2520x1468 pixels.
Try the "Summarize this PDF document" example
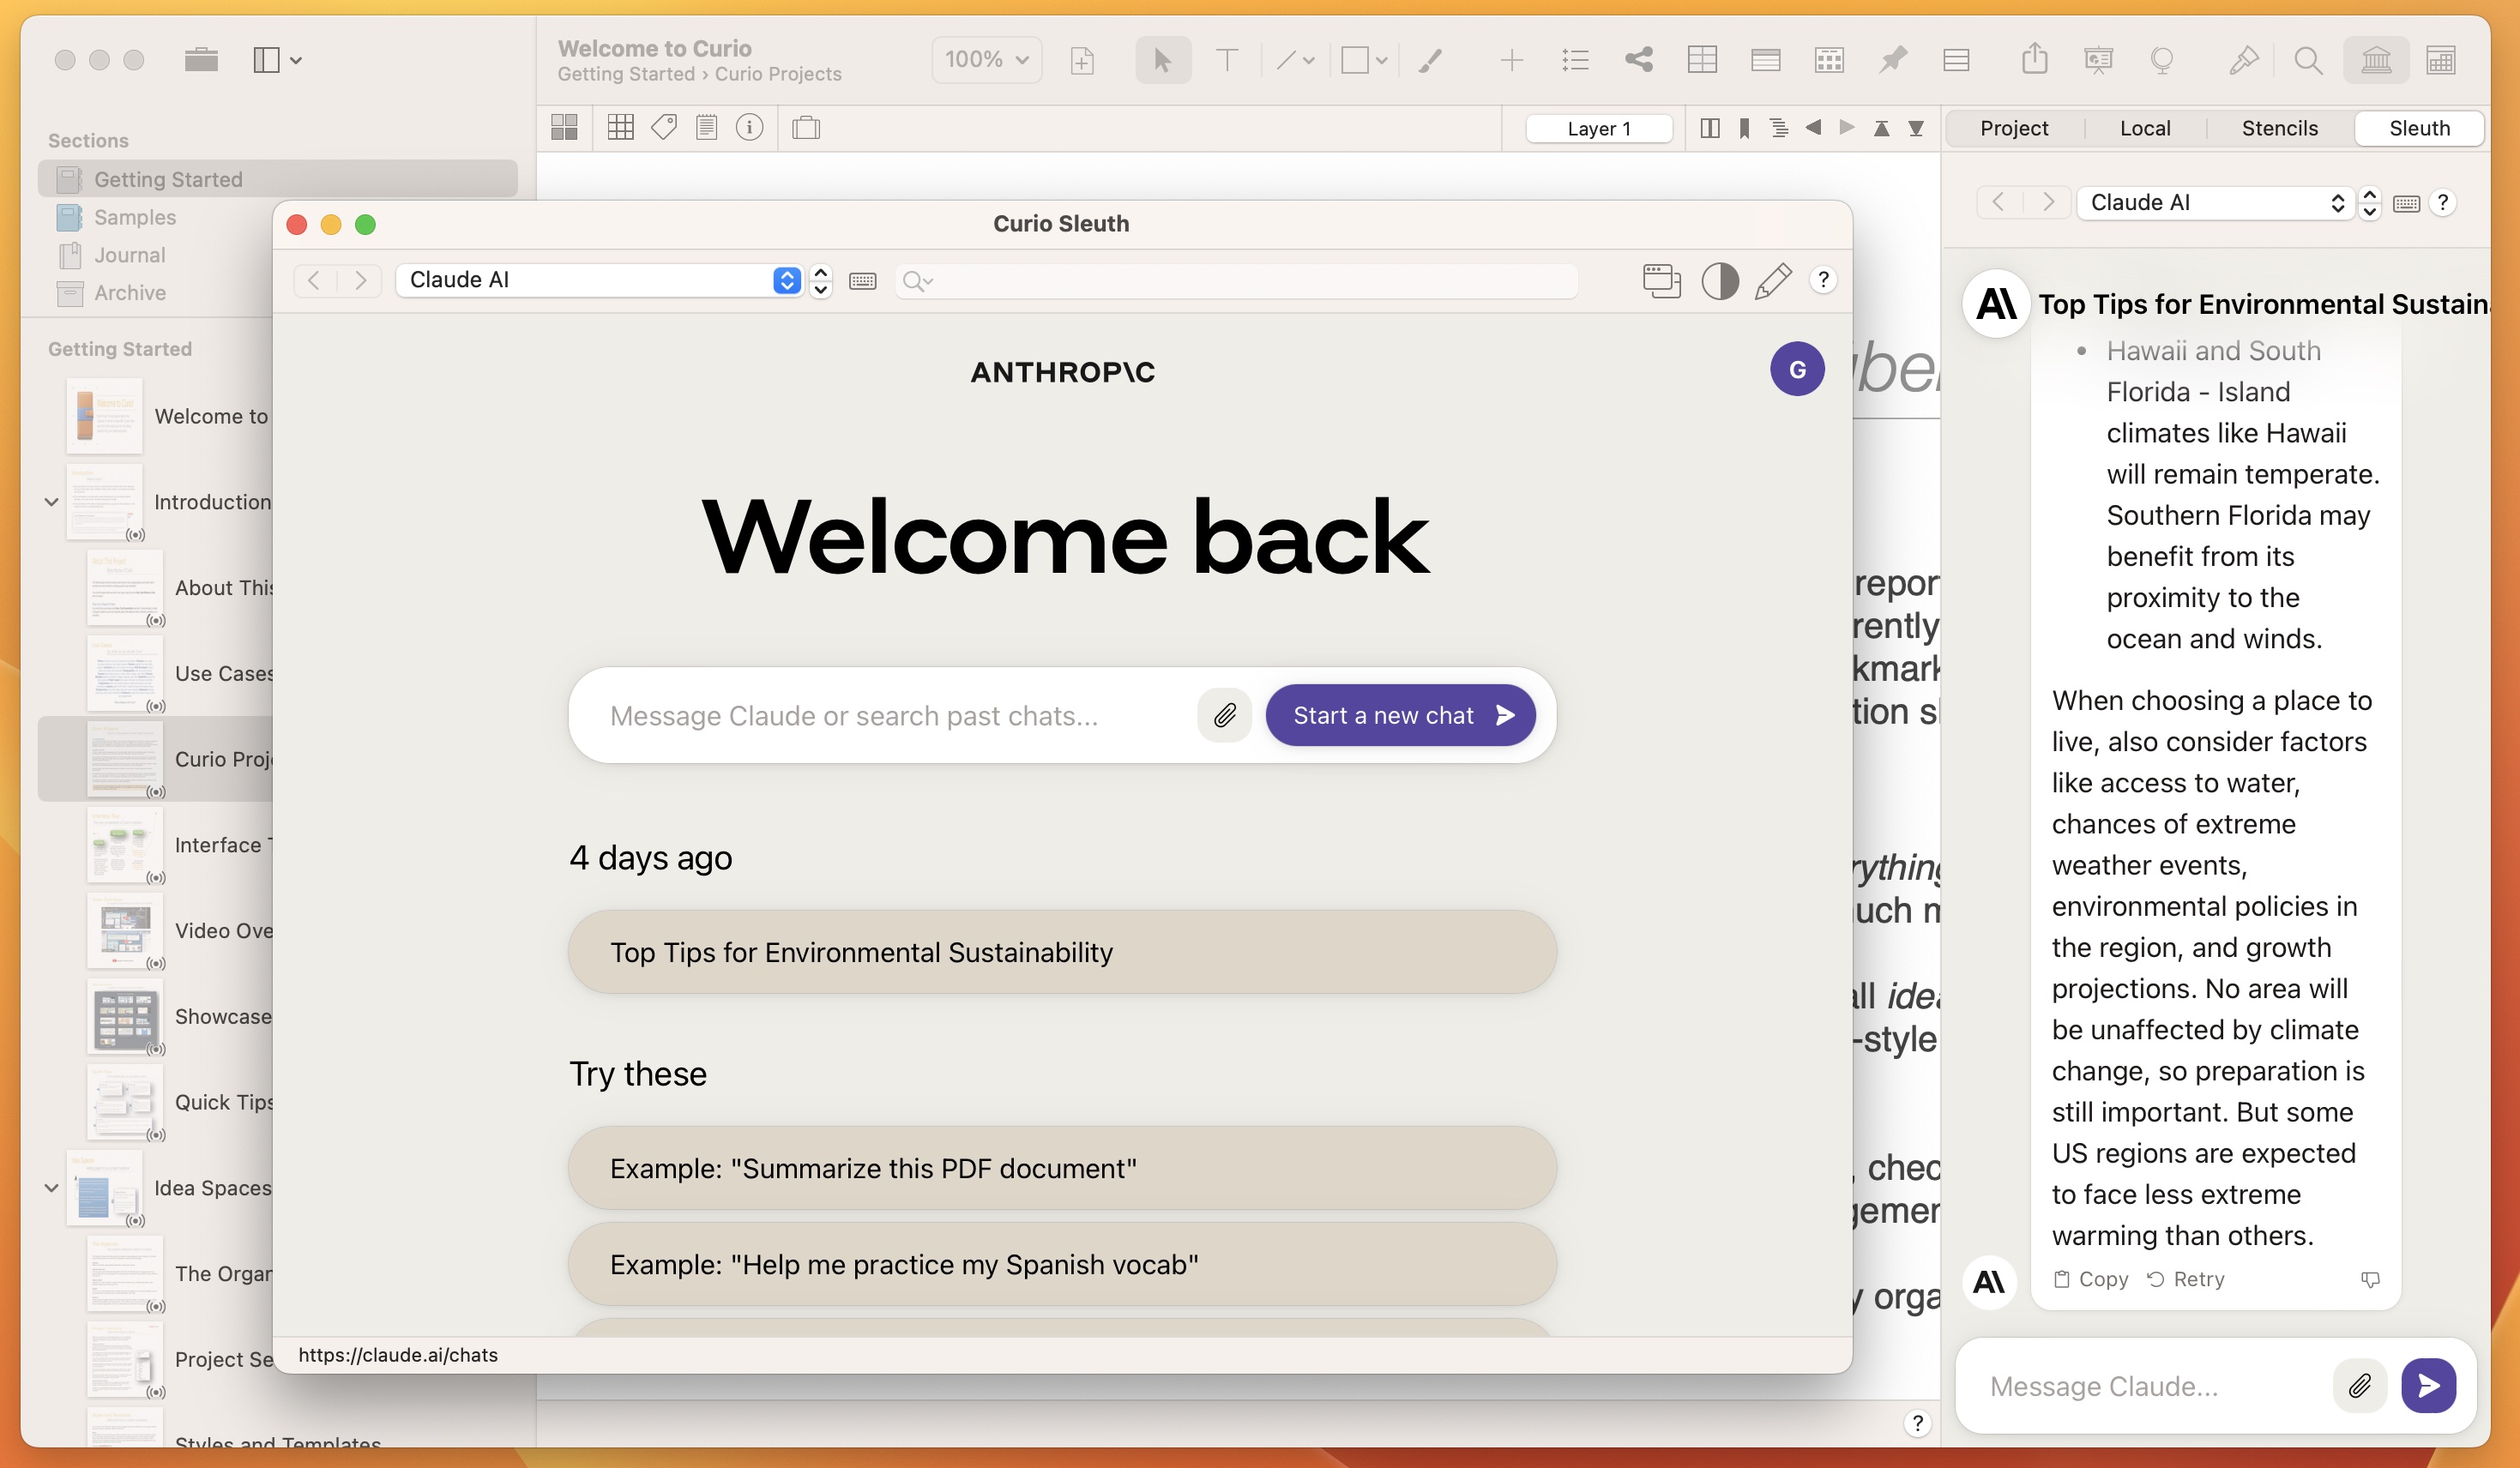pos(1062,1168)
